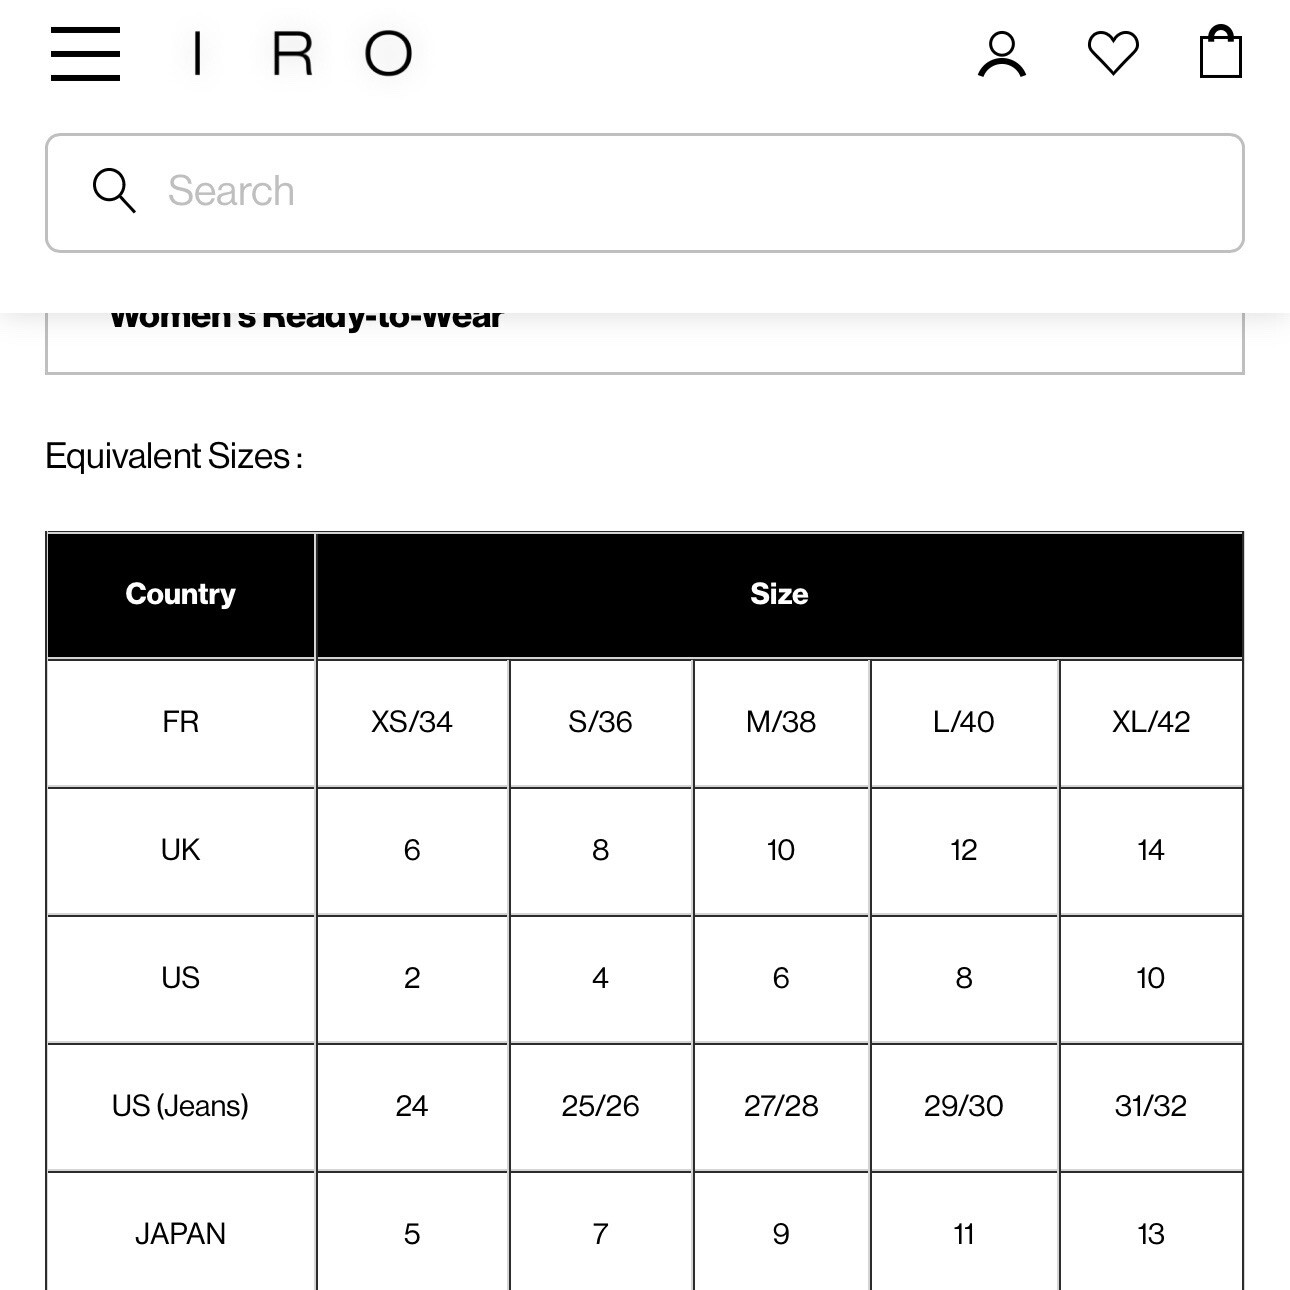Screen dimensions: 1290x1290
Task: Open the hamburger navigation menu
Action: coord(85,54)
